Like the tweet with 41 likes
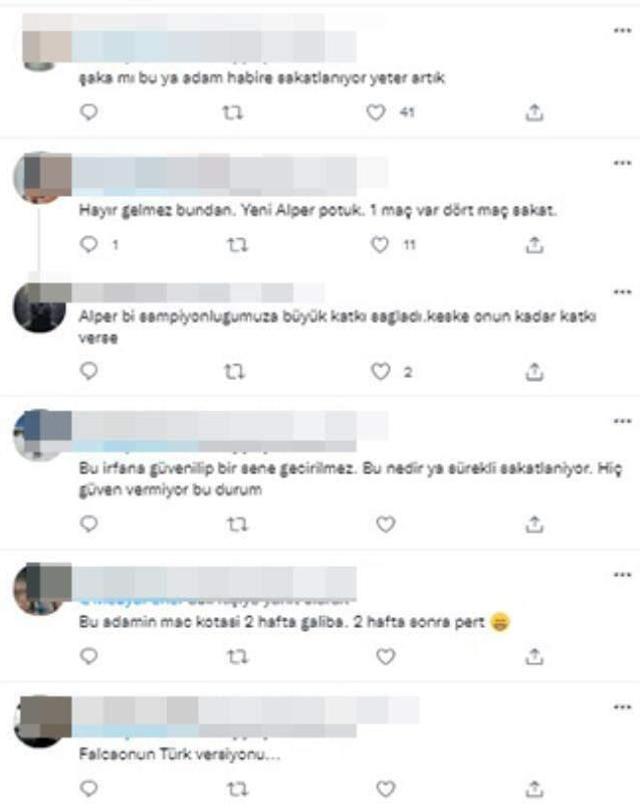 click(376, 112)
